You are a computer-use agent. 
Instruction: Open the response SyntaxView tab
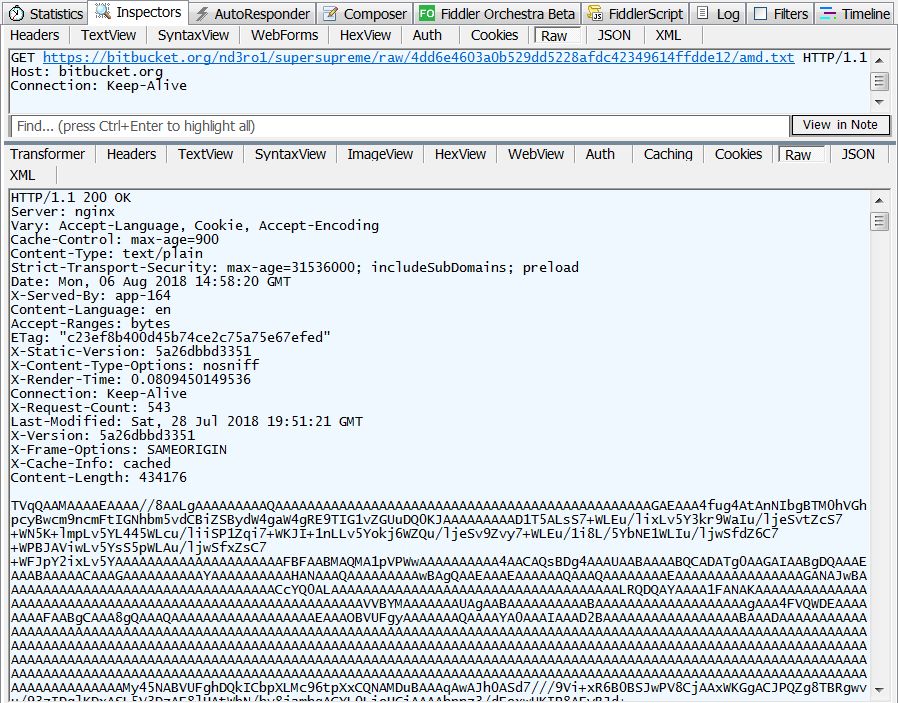(x=290, y=155)
